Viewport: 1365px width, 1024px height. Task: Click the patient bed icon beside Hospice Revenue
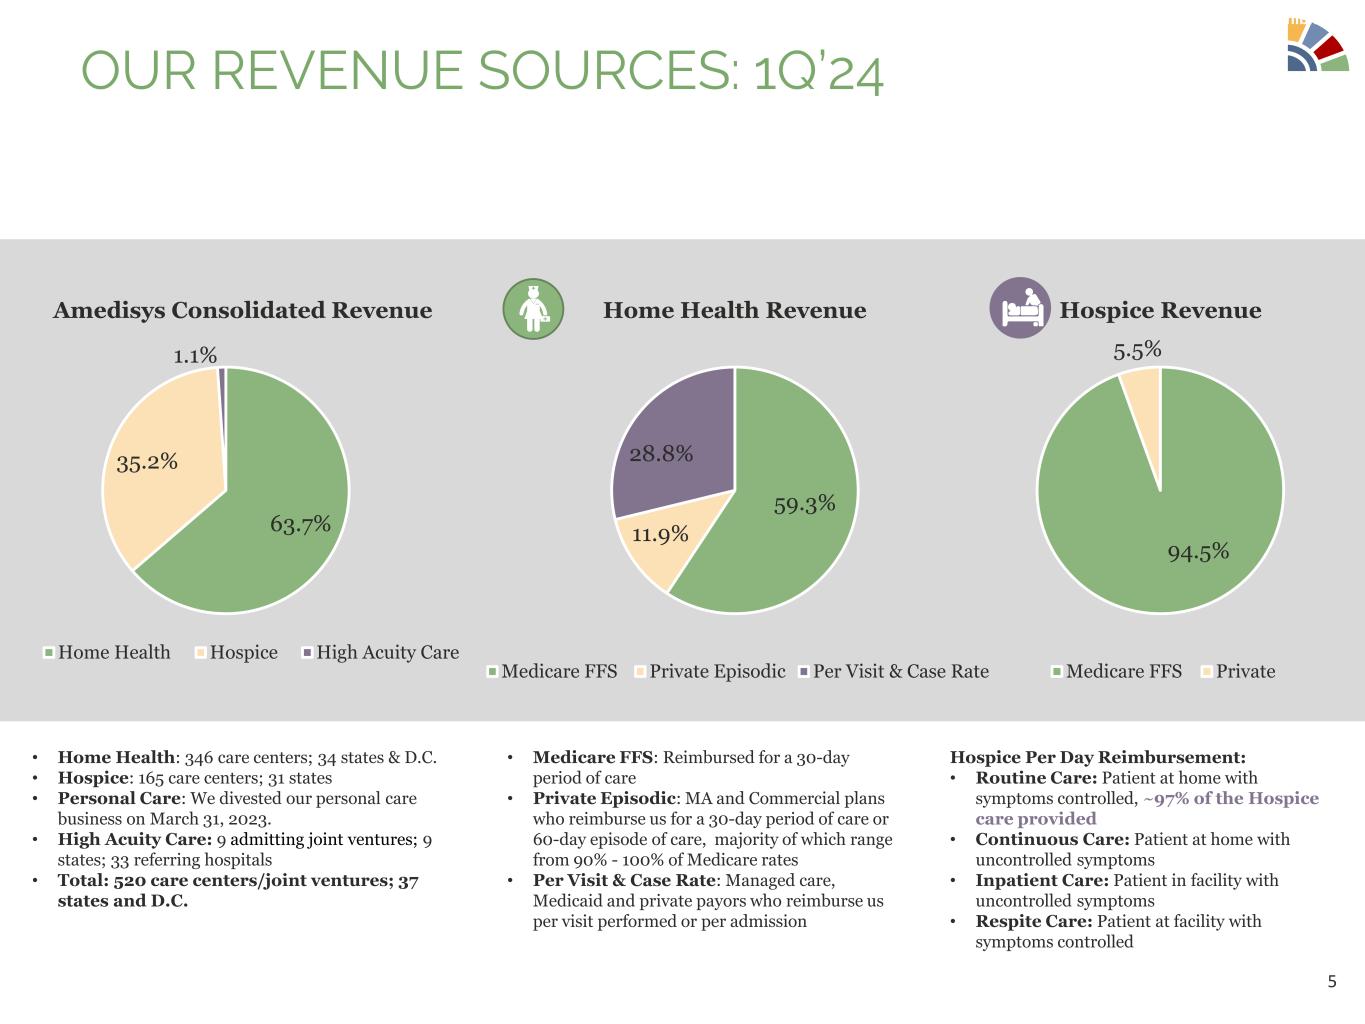(x=1019, y=308)
